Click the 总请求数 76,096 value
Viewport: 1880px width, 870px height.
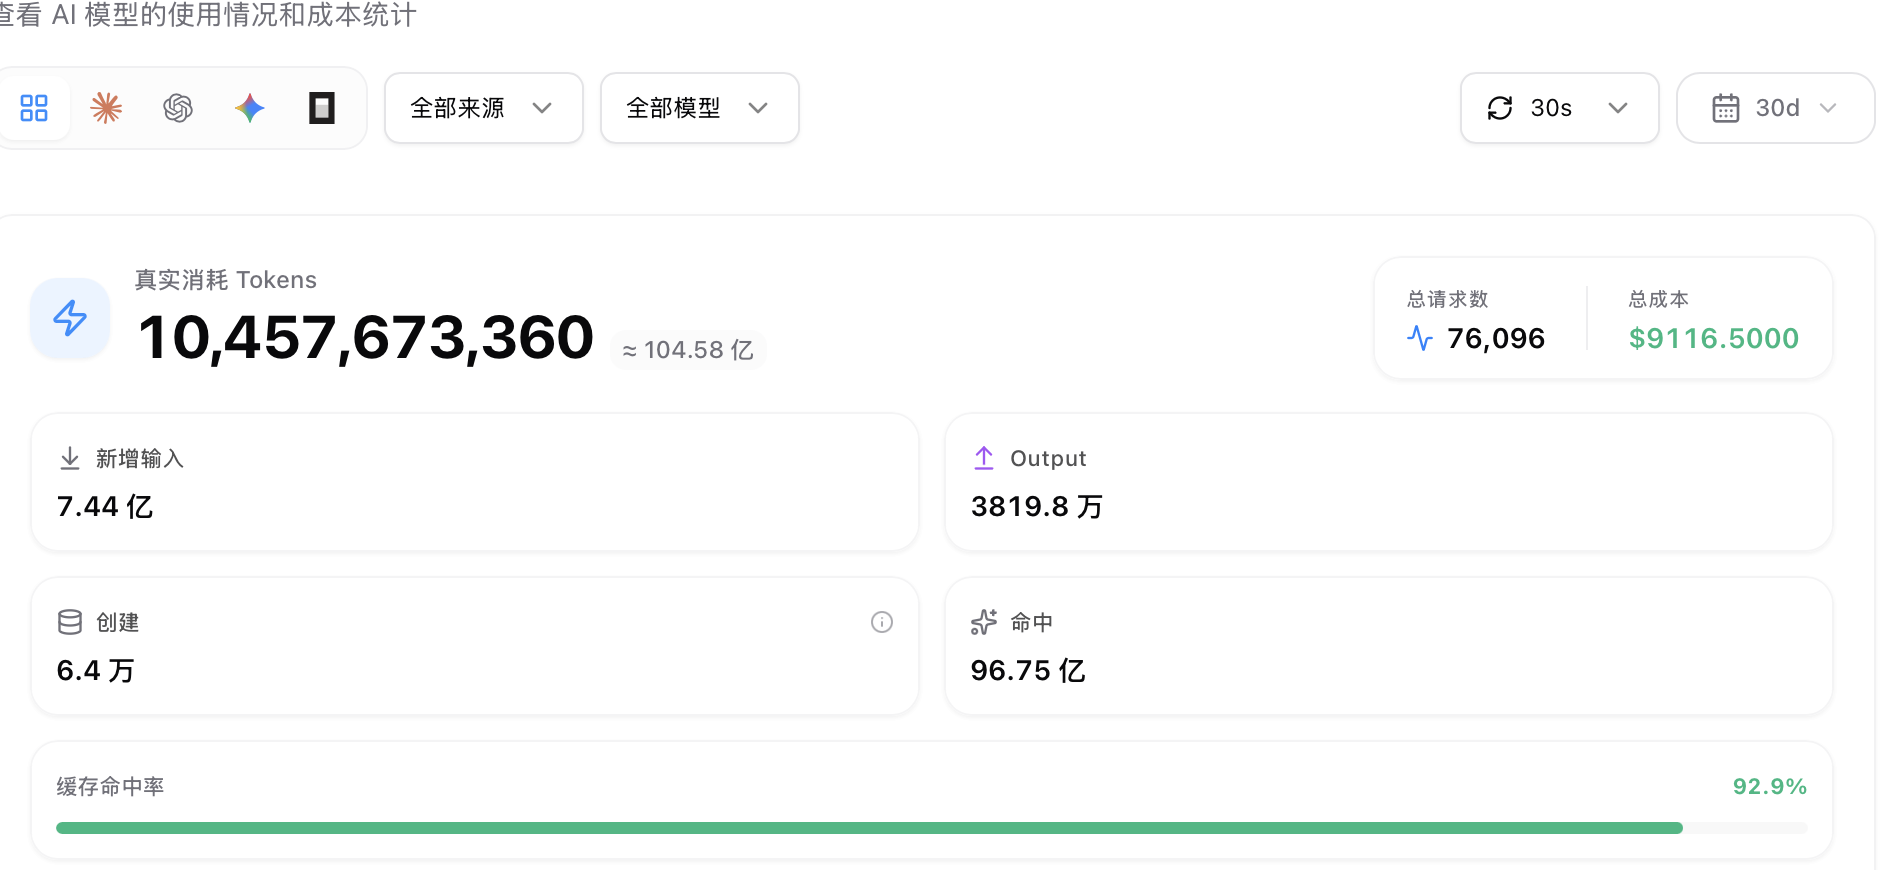(1496, 339)
